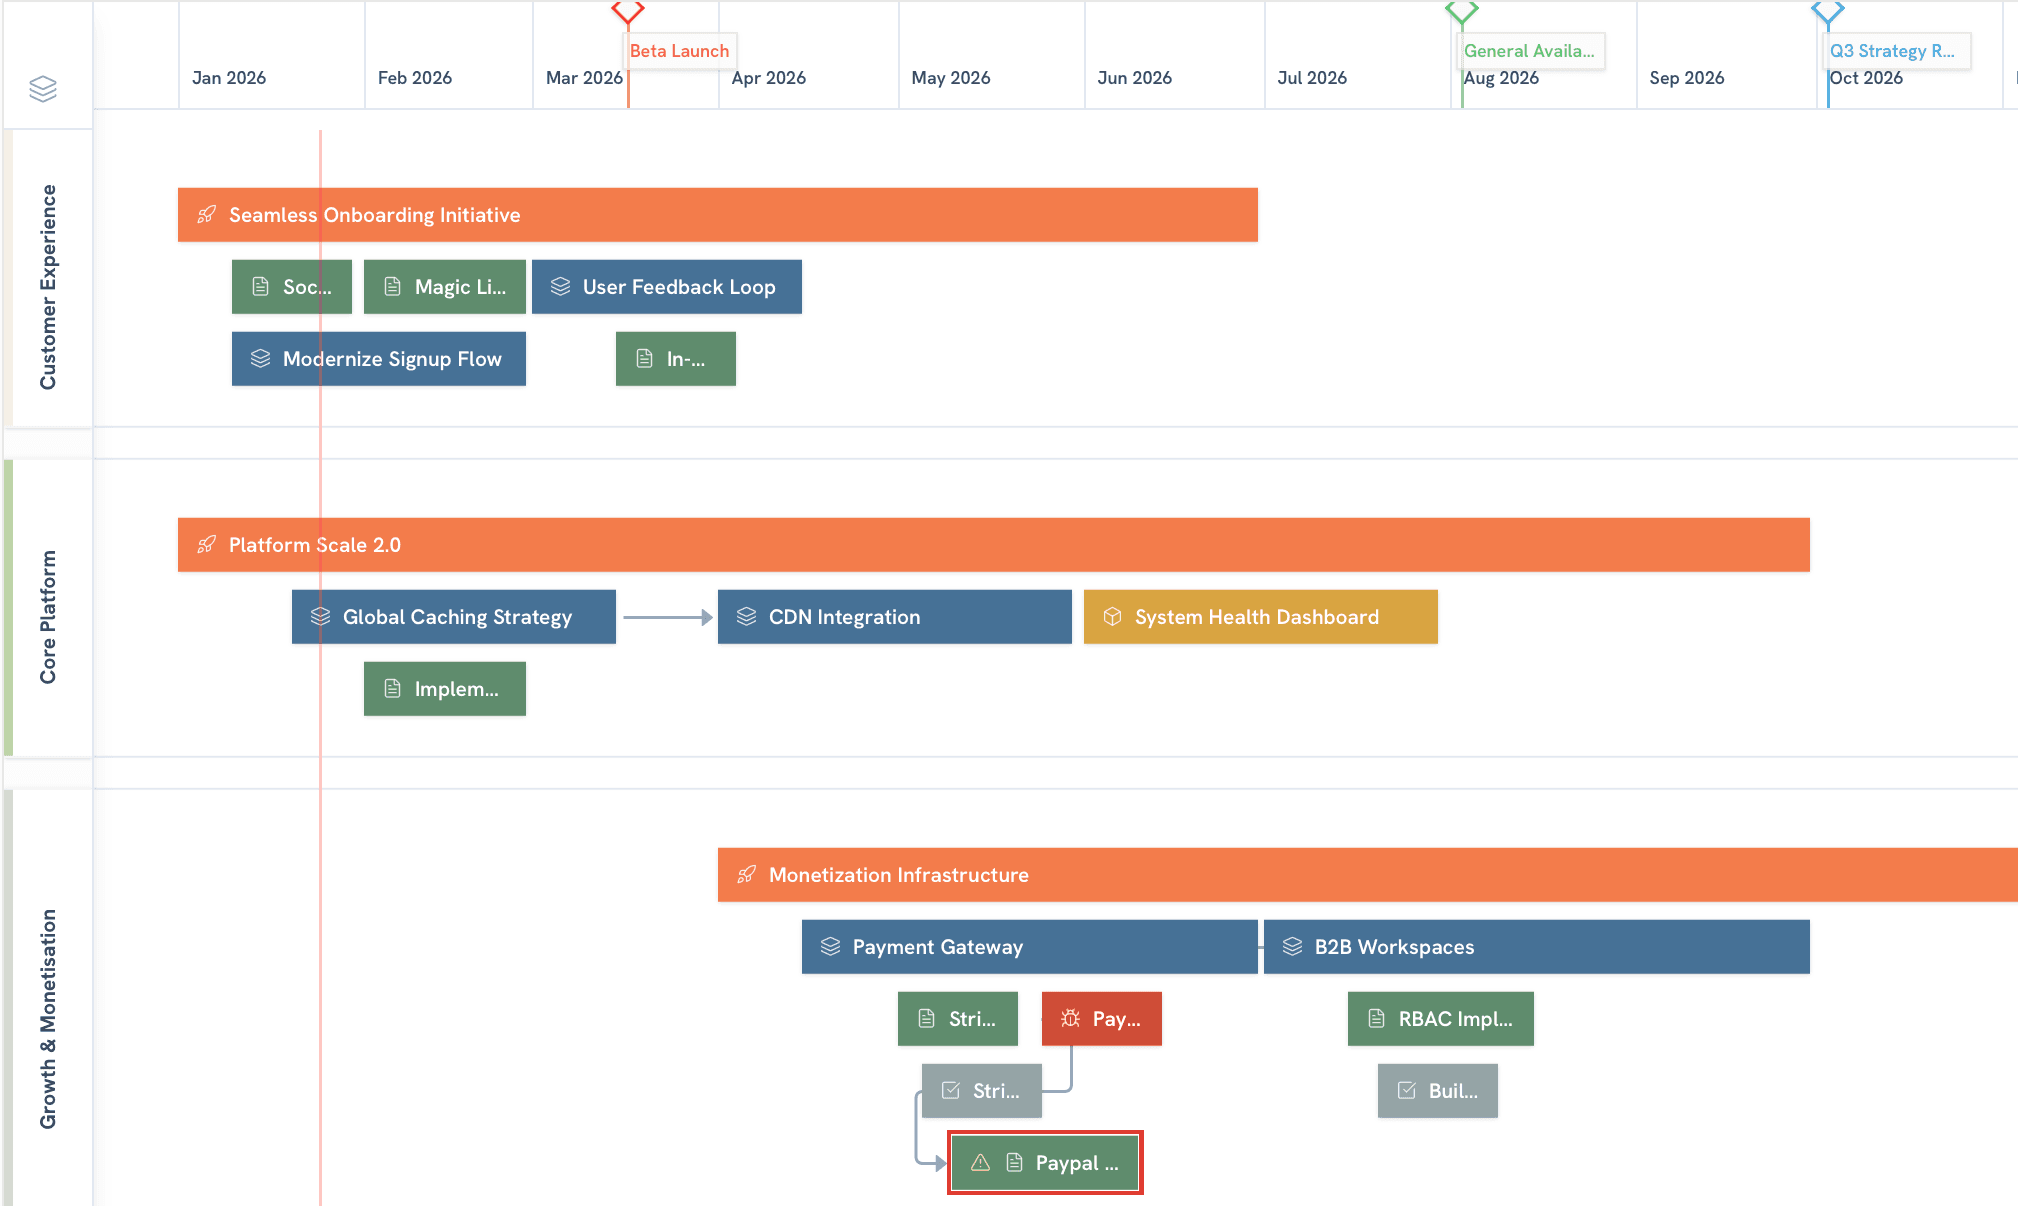Click the rocket icon on Platform Scale 2.0

(x=207, y=545)
